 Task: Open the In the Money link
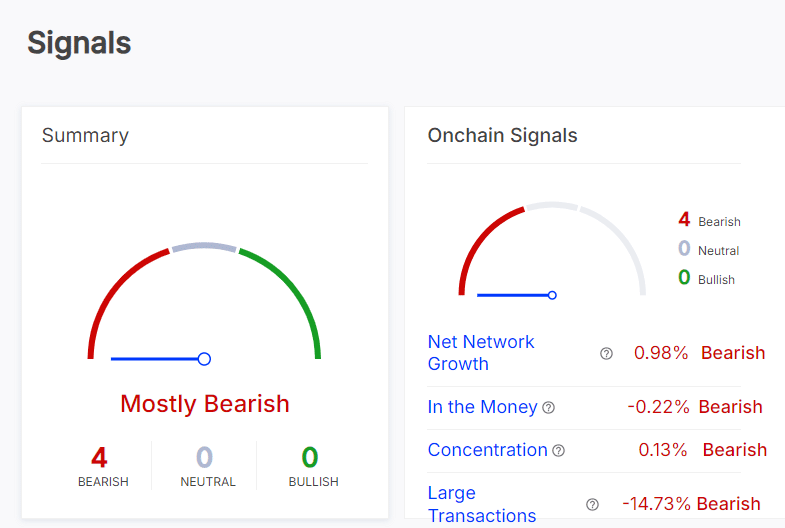tap(482, 407)
